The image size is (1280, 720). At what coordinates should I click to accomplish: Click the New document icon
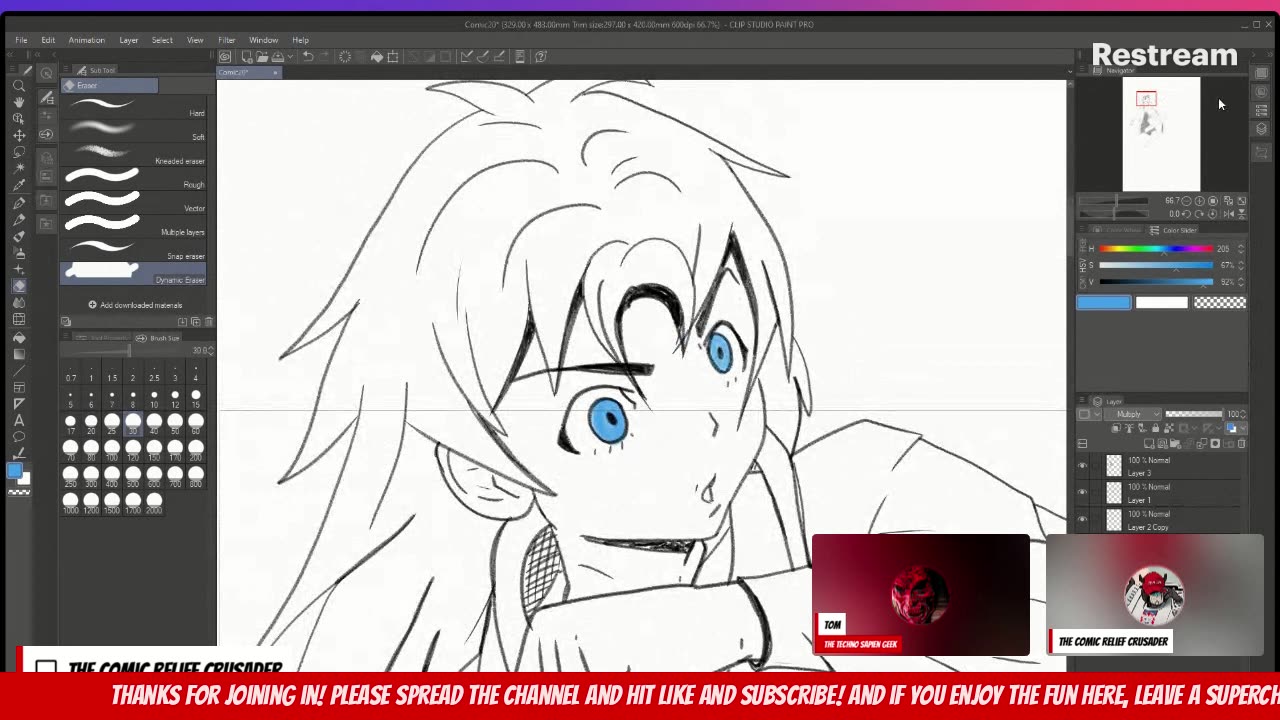(247, 57)
